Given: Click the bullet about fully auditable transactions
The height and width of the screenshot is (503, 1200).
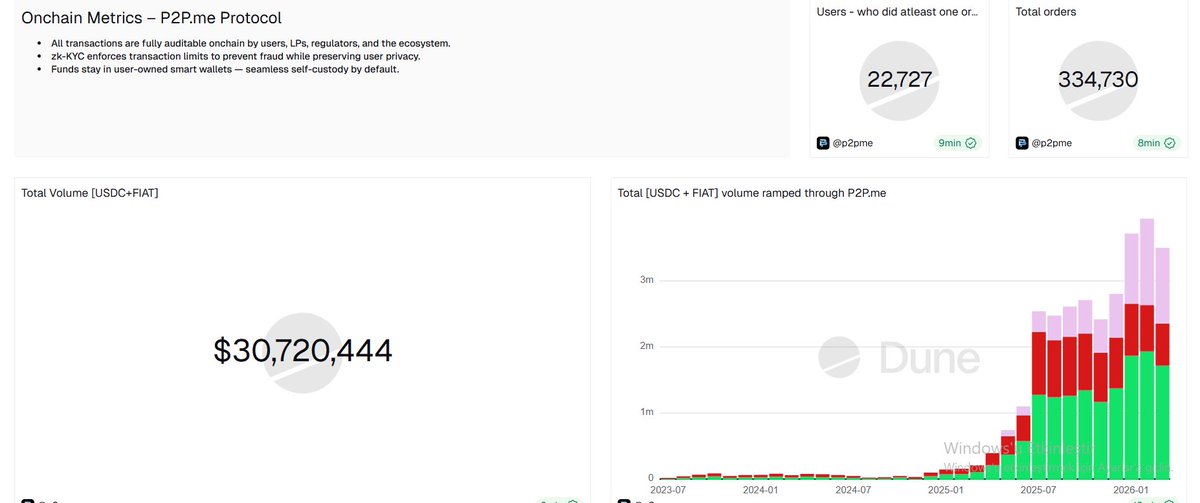Looking at the screenshot, I should [251, 43].
